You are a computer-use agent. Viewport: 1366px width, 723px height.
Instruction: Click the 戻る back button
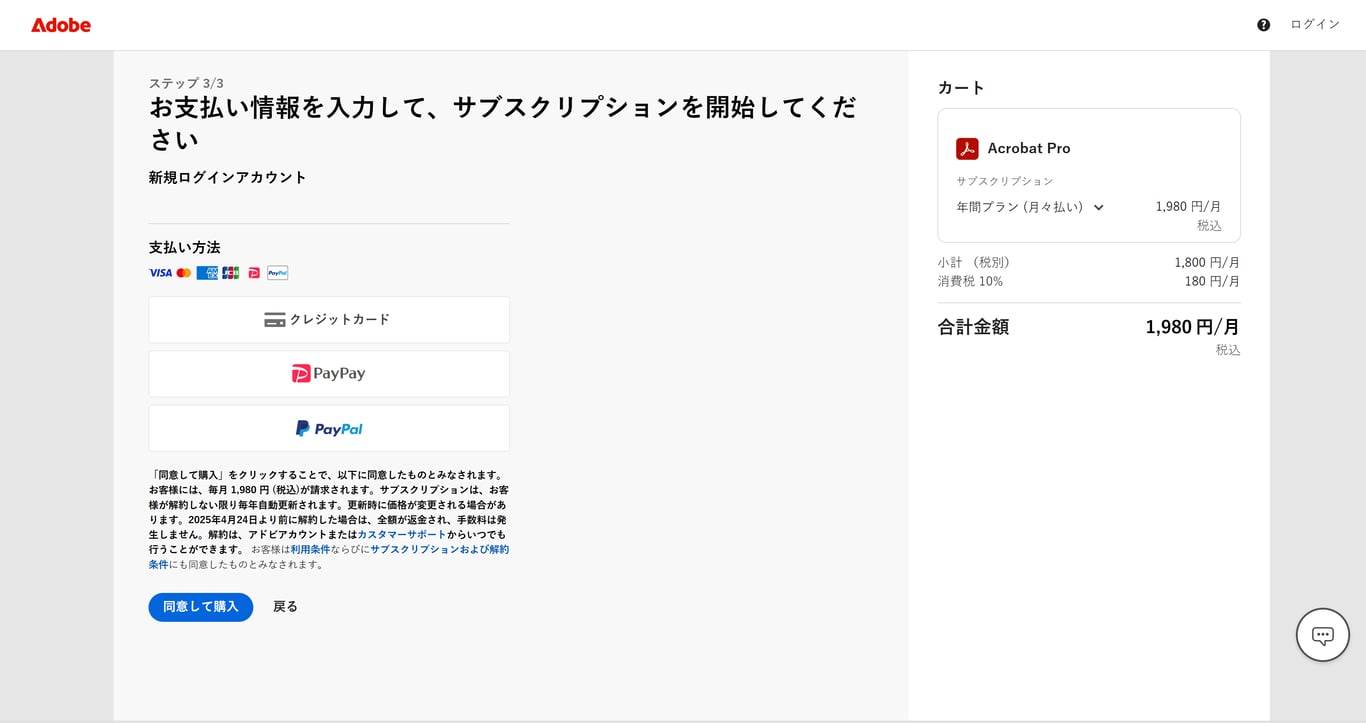285,606
